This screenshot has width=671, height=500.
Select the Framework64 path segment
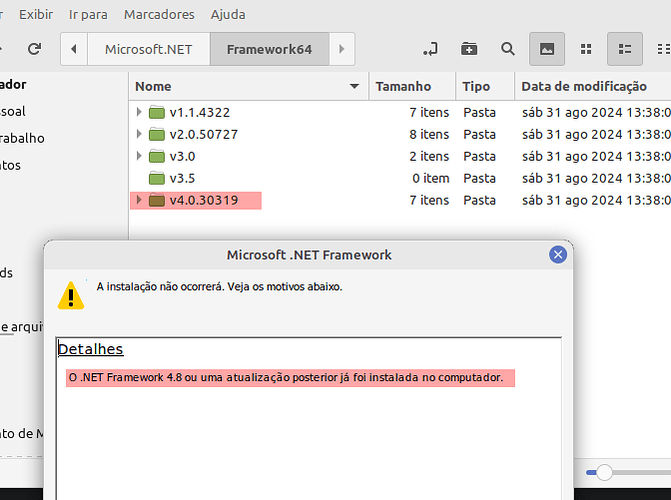(x=269, y=49)
